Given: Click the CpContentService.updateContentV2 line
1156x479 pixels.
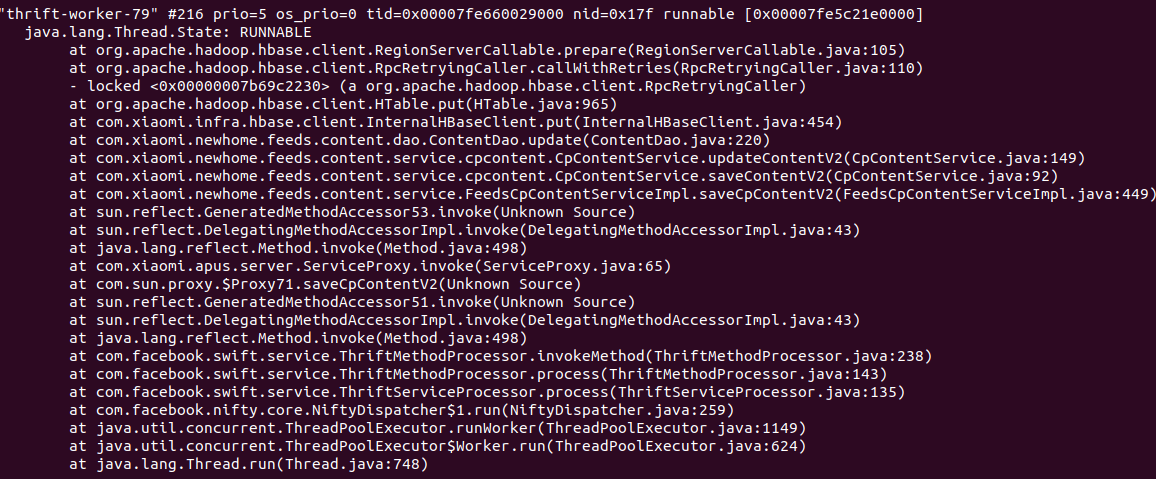Looking at the screenshot, I should click(577, 158).
